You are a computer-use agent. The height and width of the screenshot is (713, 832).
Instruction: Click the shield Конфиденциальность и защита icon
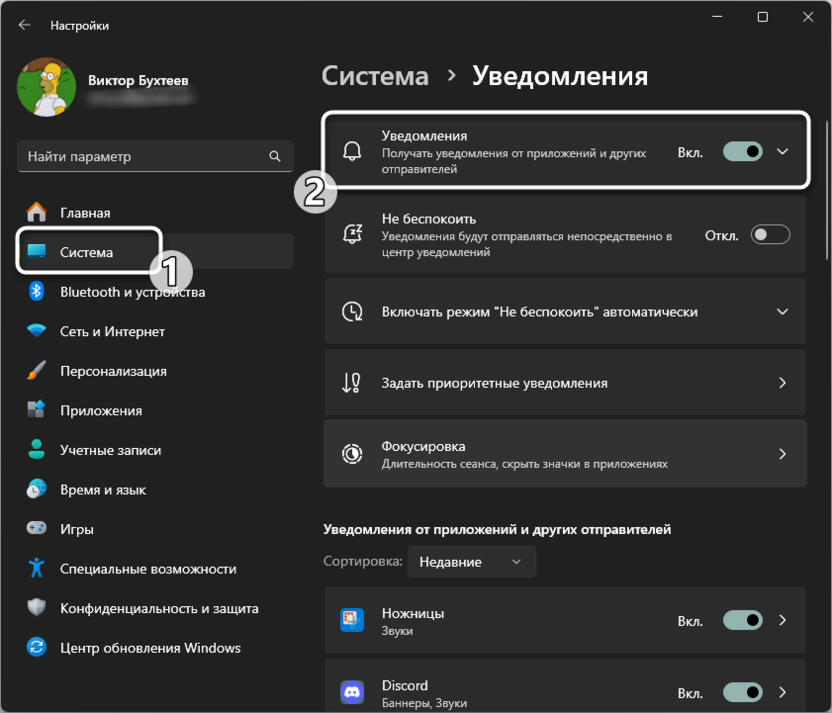[x=37, y=607]
